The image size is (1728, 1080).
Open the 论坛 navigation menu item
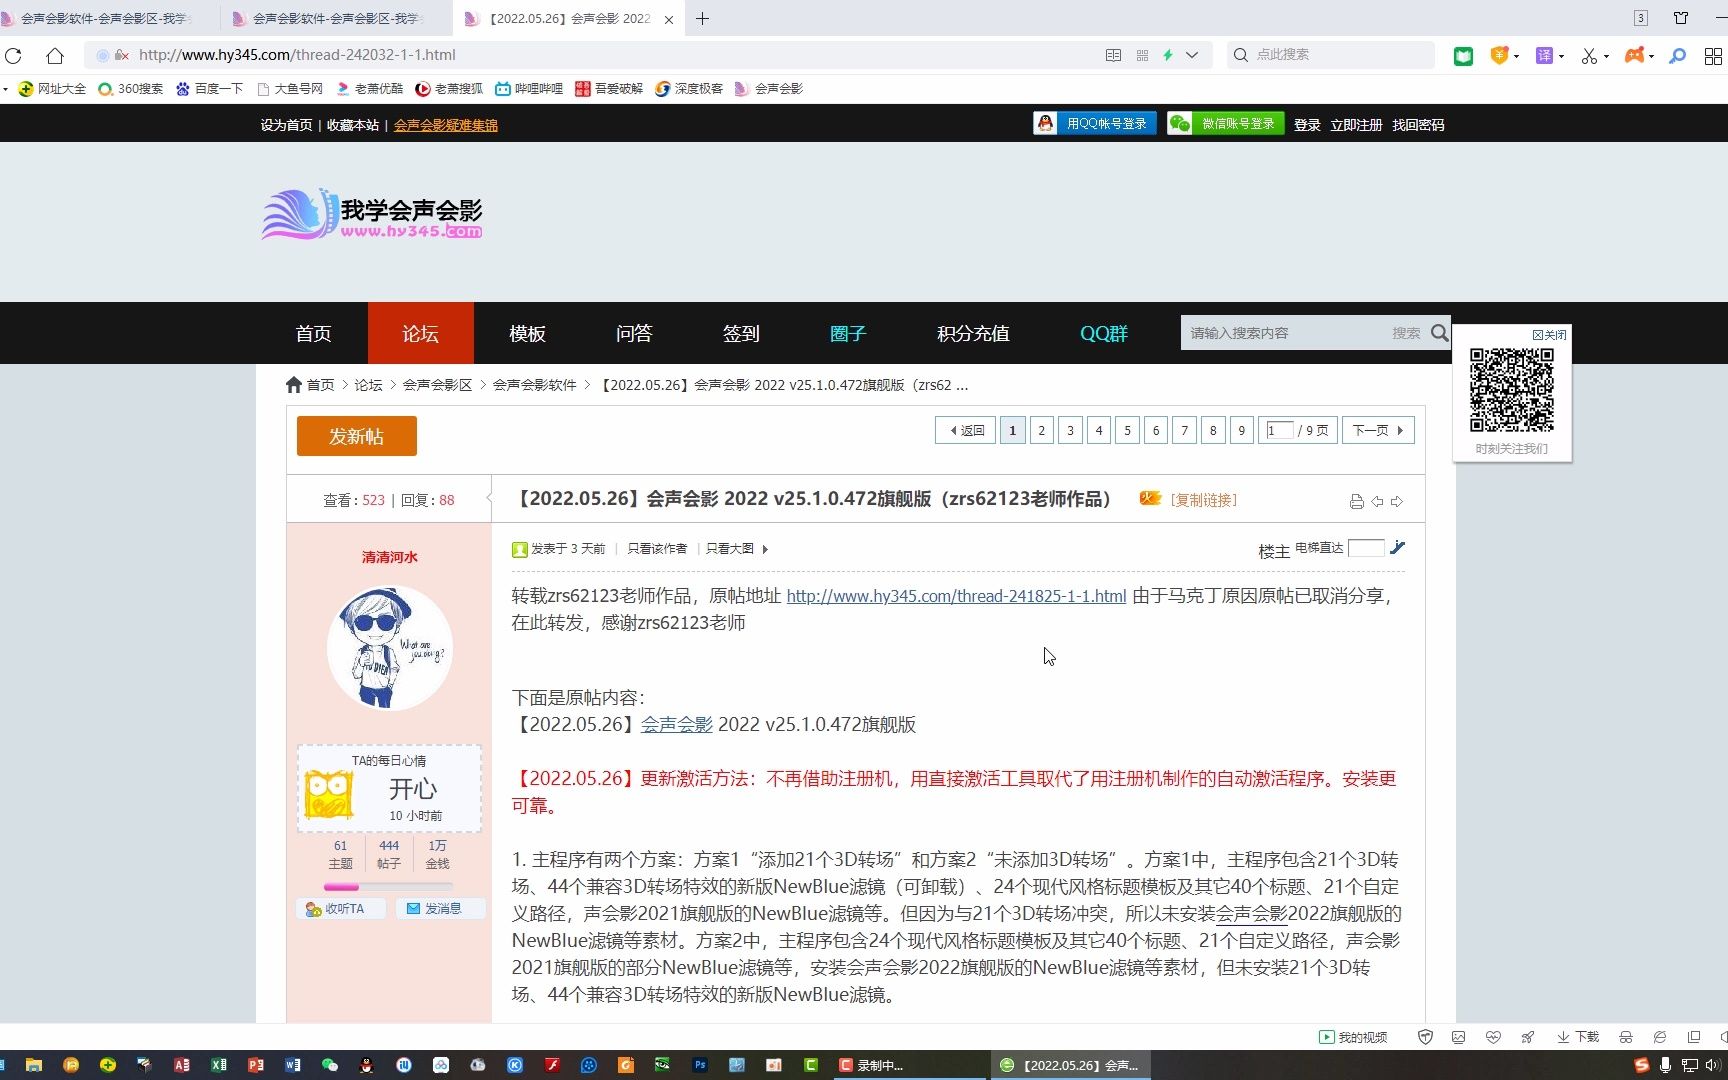coord(420,333)
